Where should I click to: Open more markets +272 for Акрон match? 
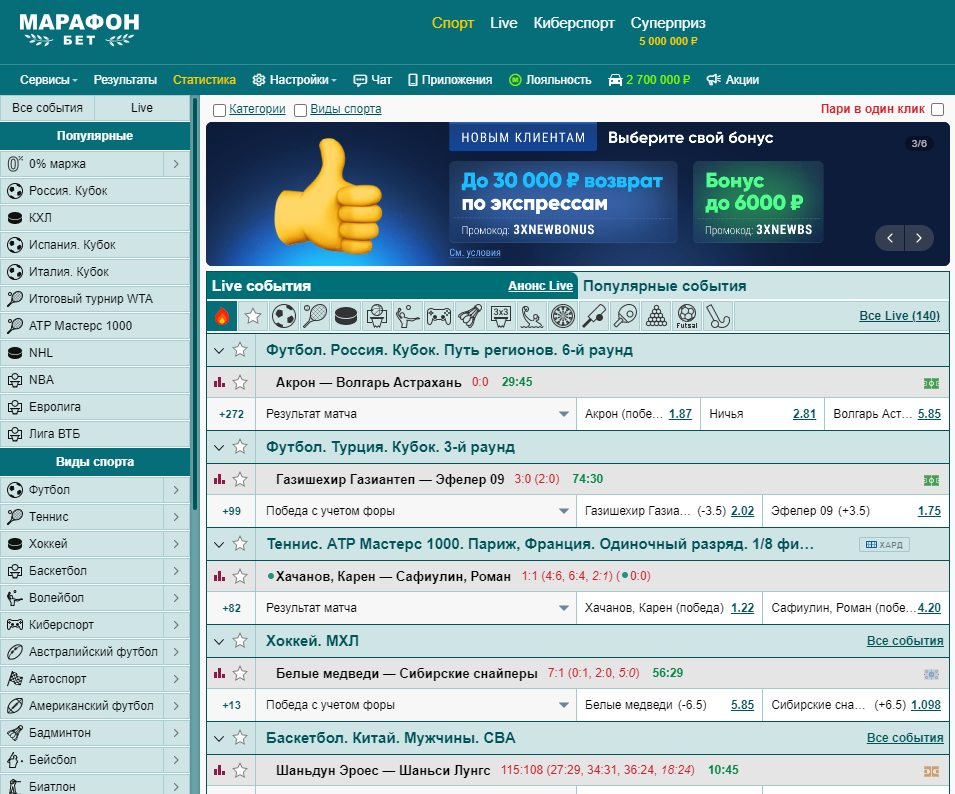coord(231,414)
